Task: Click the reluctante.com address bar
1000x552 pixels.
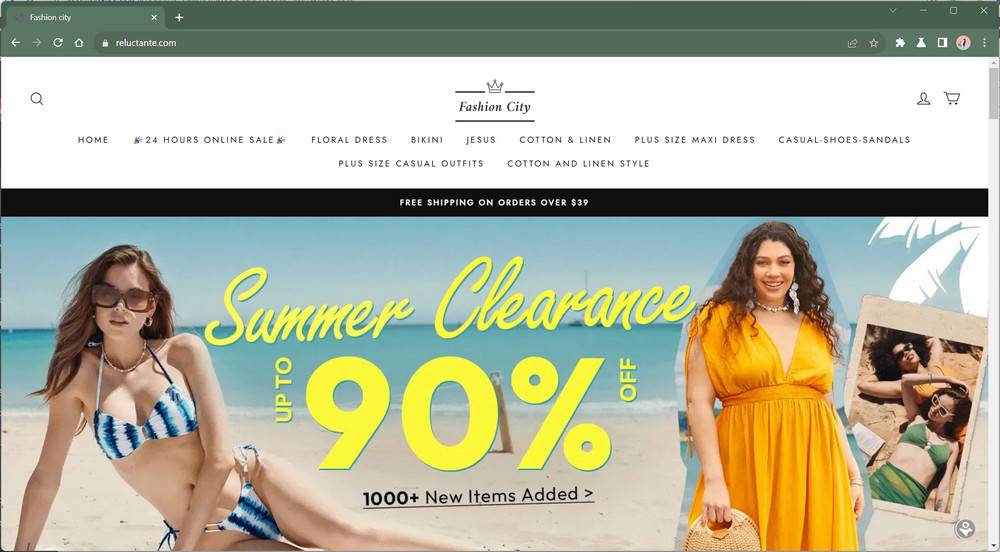Action: [x=472, y=43]
